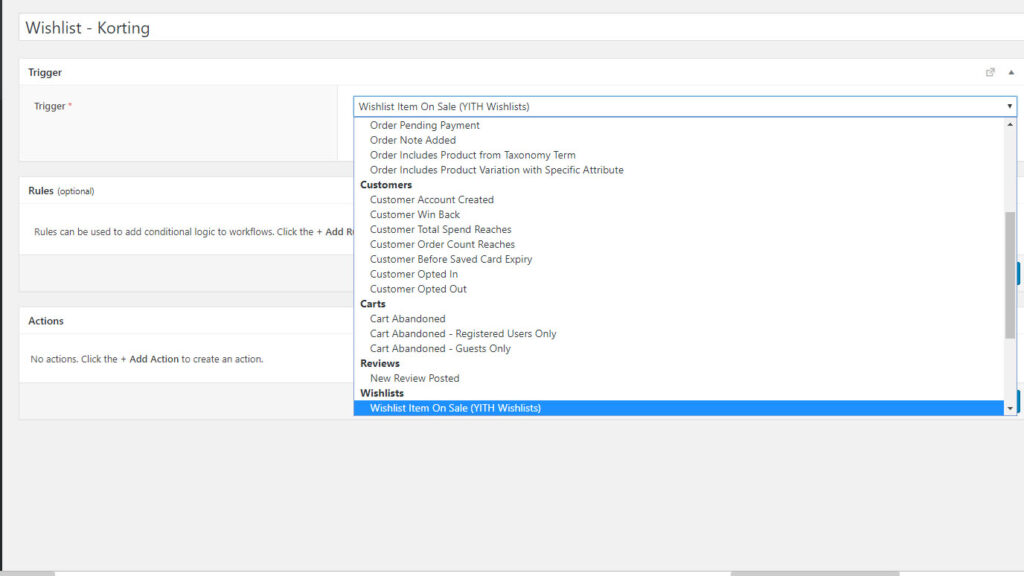
Task: Click the Carts group label in list
Action: point(373,304)
